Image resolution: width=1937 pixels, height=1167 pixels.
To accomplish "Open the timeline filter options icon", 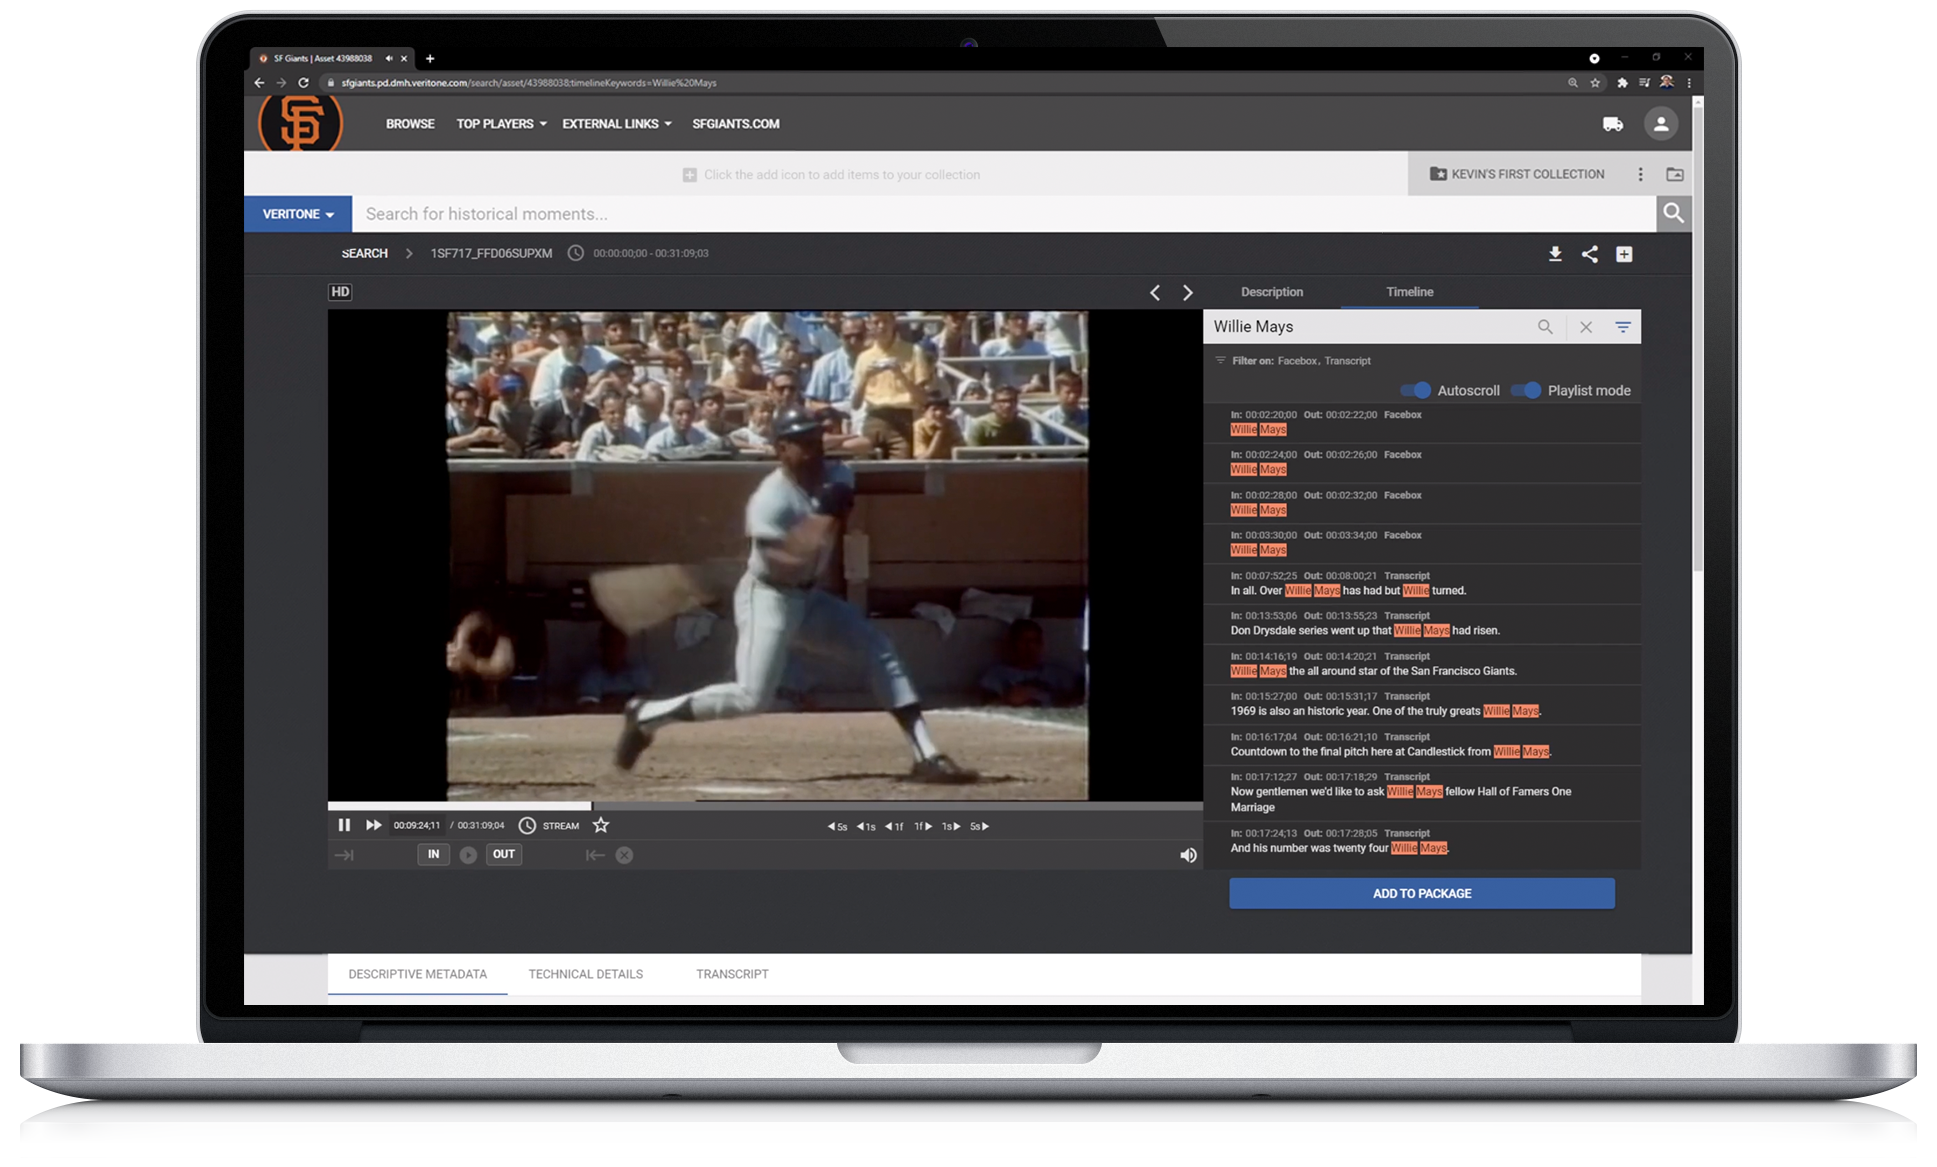I will [x=1622, y=327].
